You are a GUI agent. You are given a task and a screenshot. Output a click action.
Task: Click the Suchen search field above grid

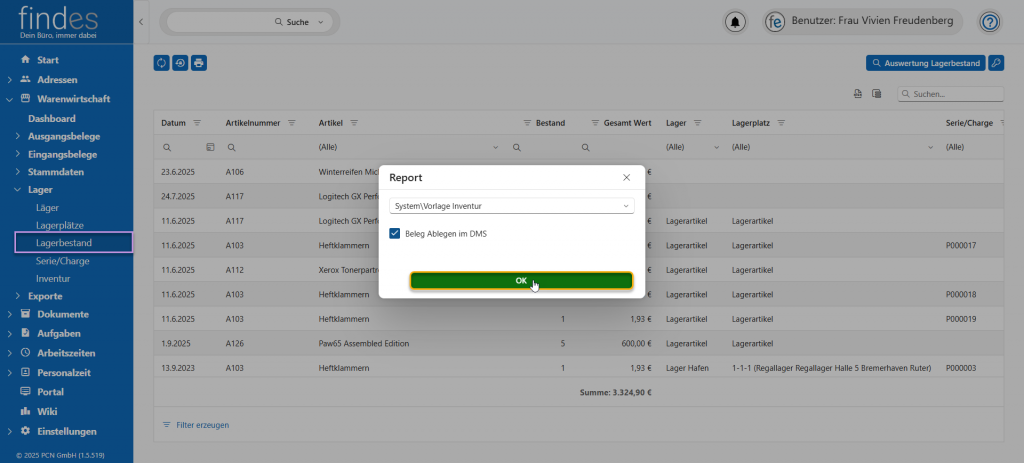955,94
